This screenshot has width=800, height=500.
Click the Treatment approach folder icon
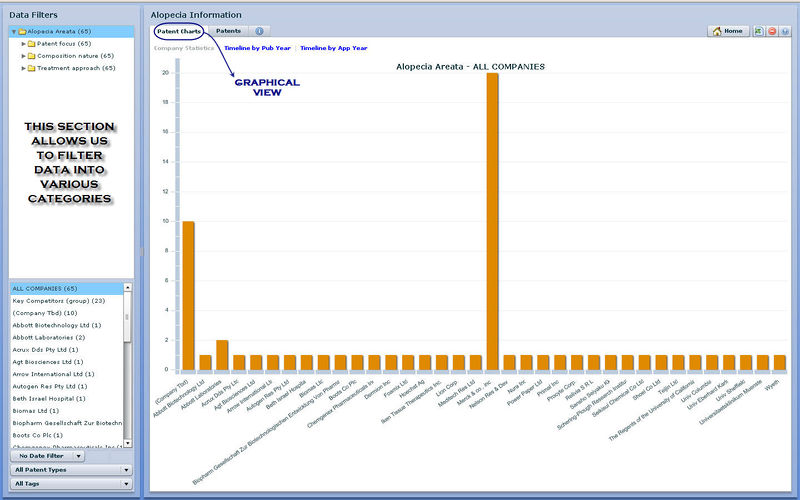click(32, 68)
